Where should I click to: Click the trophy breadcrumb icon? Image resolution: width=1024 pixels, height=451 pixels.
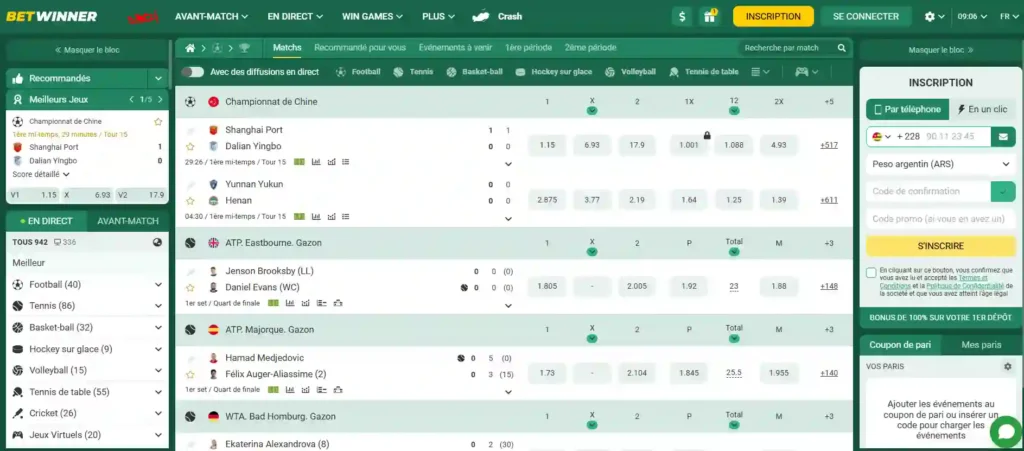point(244,48)
